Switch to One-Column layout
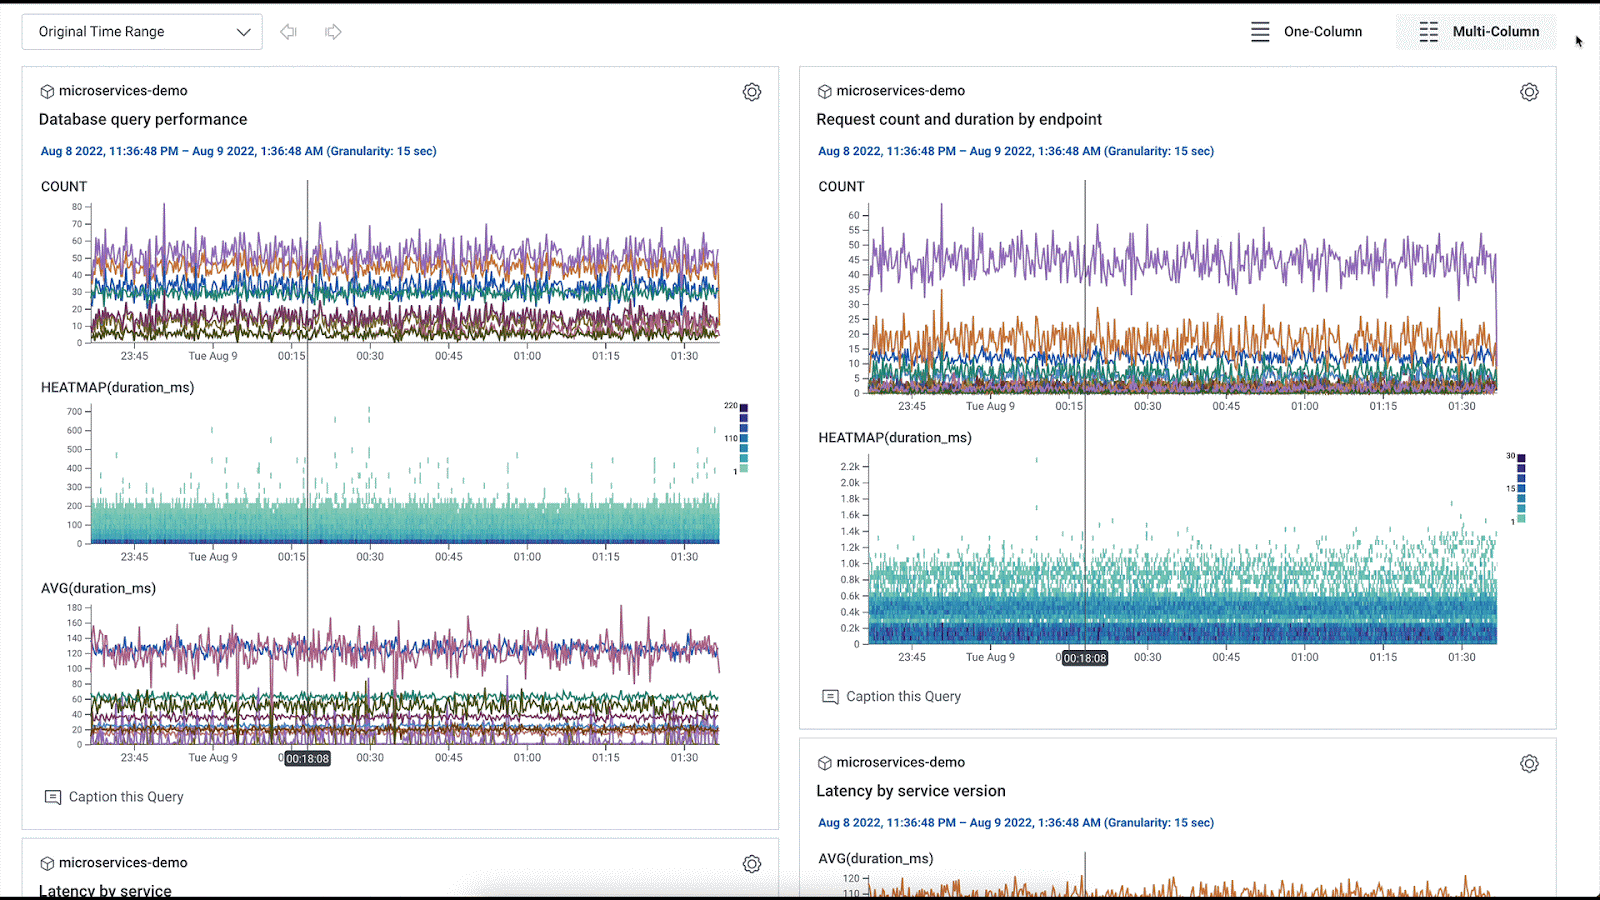This screenshot has height=900, width=1600. pos(1306,32)
